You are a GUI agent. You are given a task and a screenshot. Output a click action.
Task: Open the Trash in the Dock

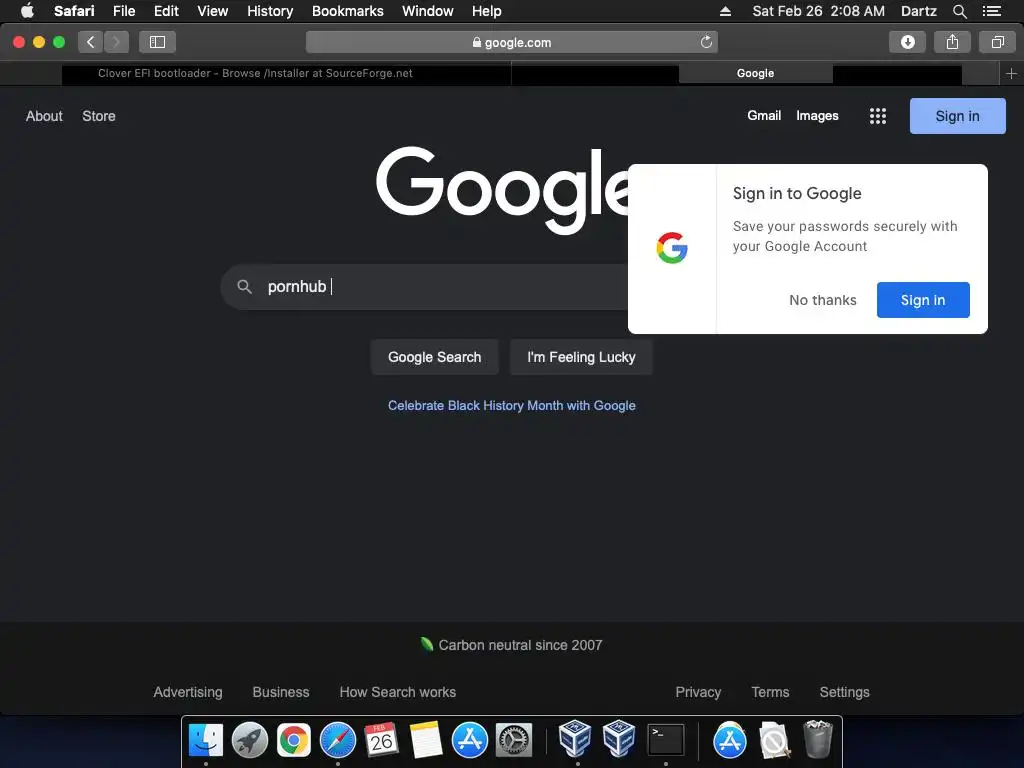[x=818, y=739]
